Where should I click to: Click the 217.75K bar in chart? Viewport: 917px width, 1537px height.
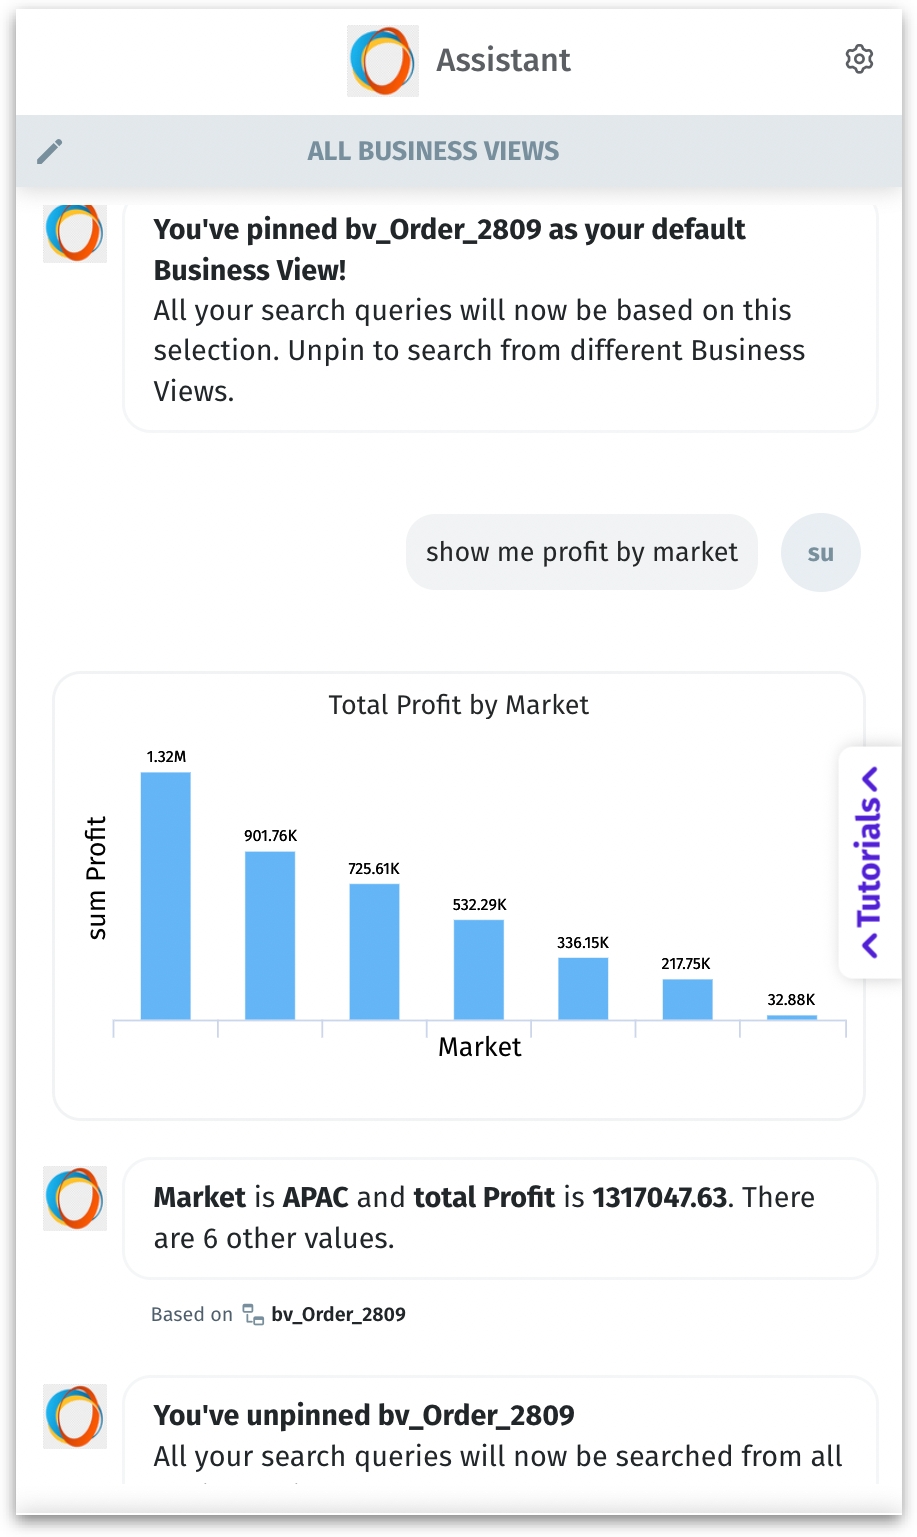point(687,999)
